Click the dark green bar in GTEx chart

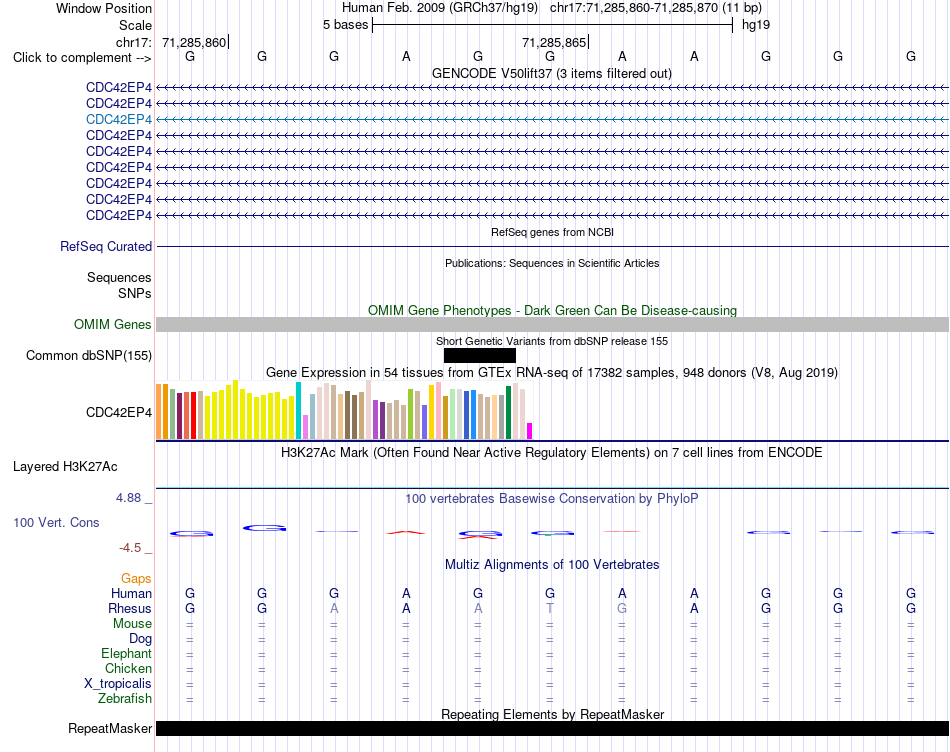coord(508,413)
